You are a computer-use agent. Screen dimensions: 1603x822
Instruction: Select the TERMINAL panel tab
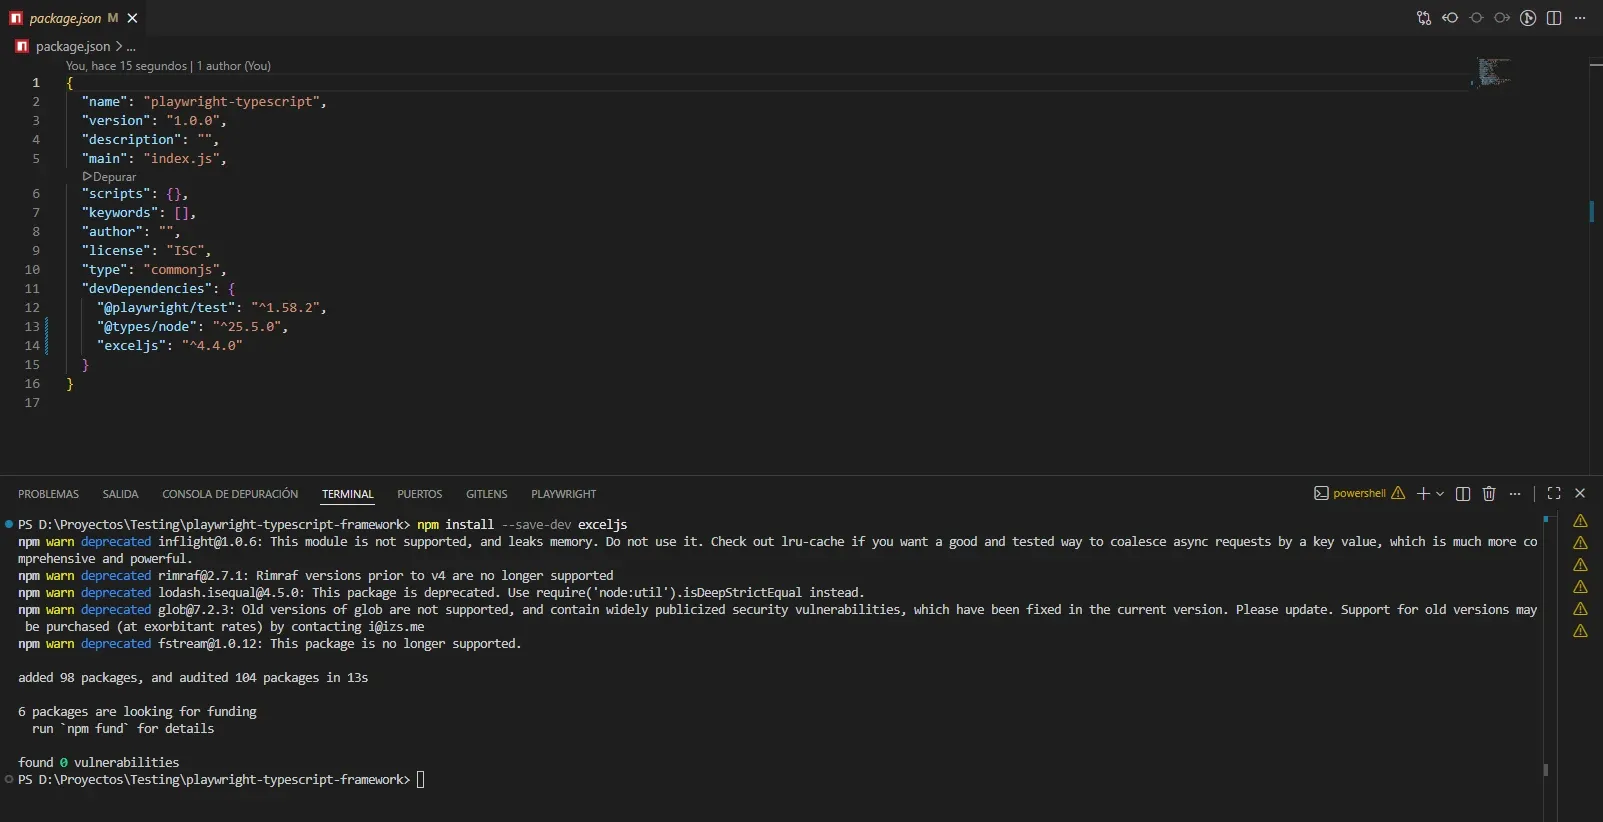[x=348, y=494]
